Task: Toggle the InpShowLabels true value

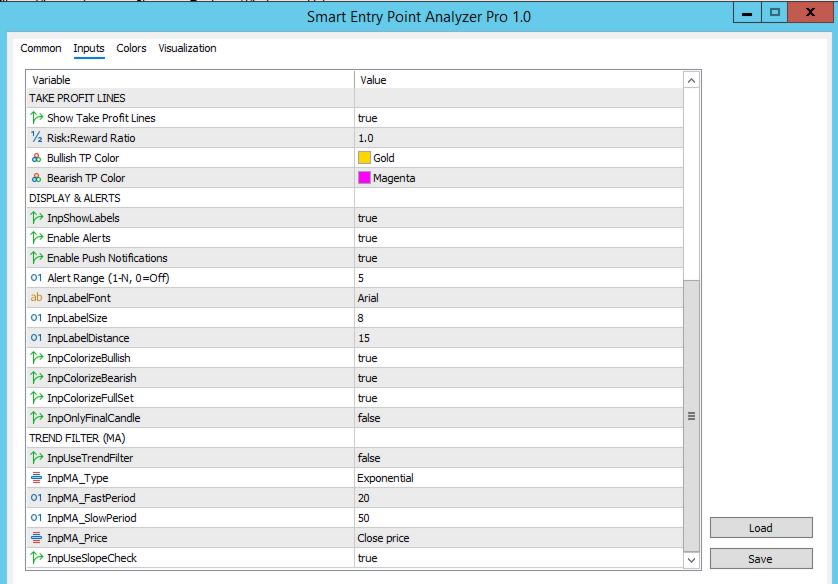Action: [518, 217]
